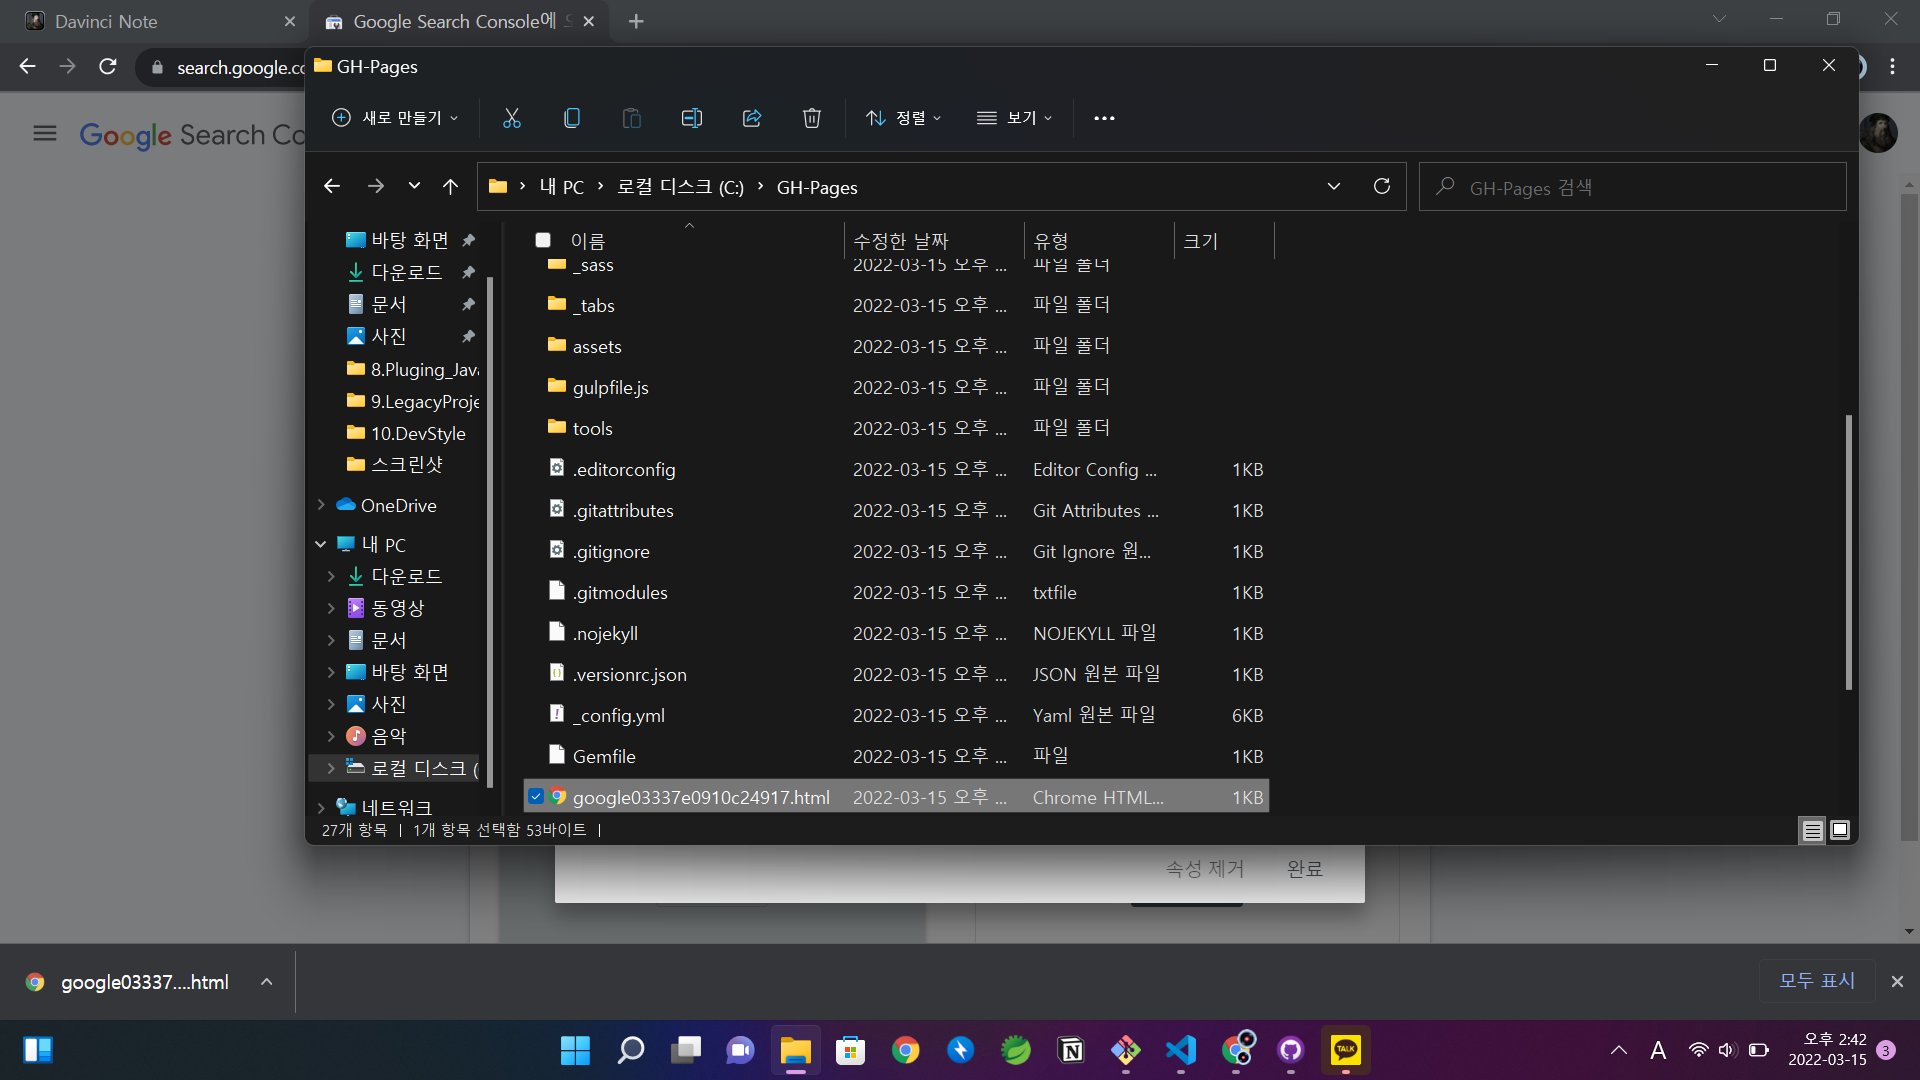Uncheck google03337e0910c24917.html file checkbox
This screenshot has height=1080, width=1920.
tap(536, 797)
